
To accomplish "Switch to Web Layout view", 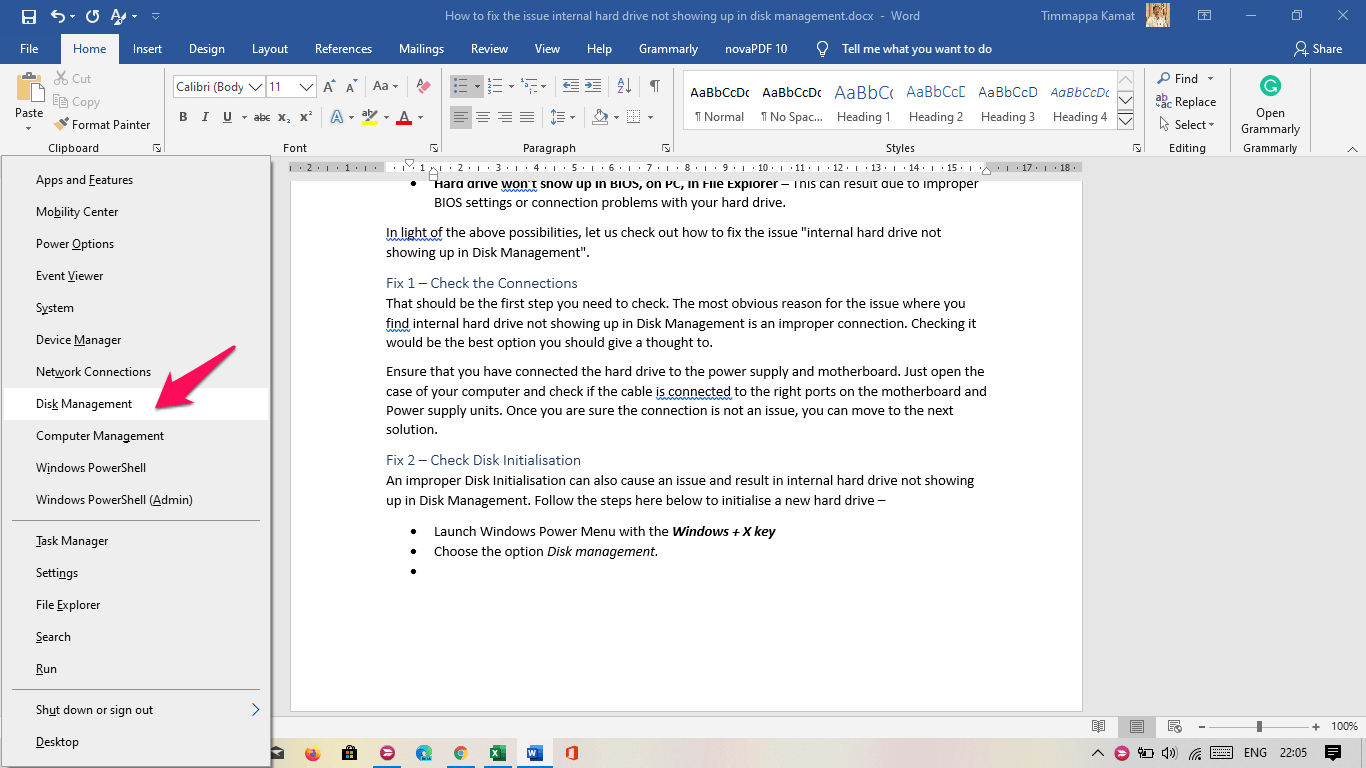I will [x=1174, y=726].
